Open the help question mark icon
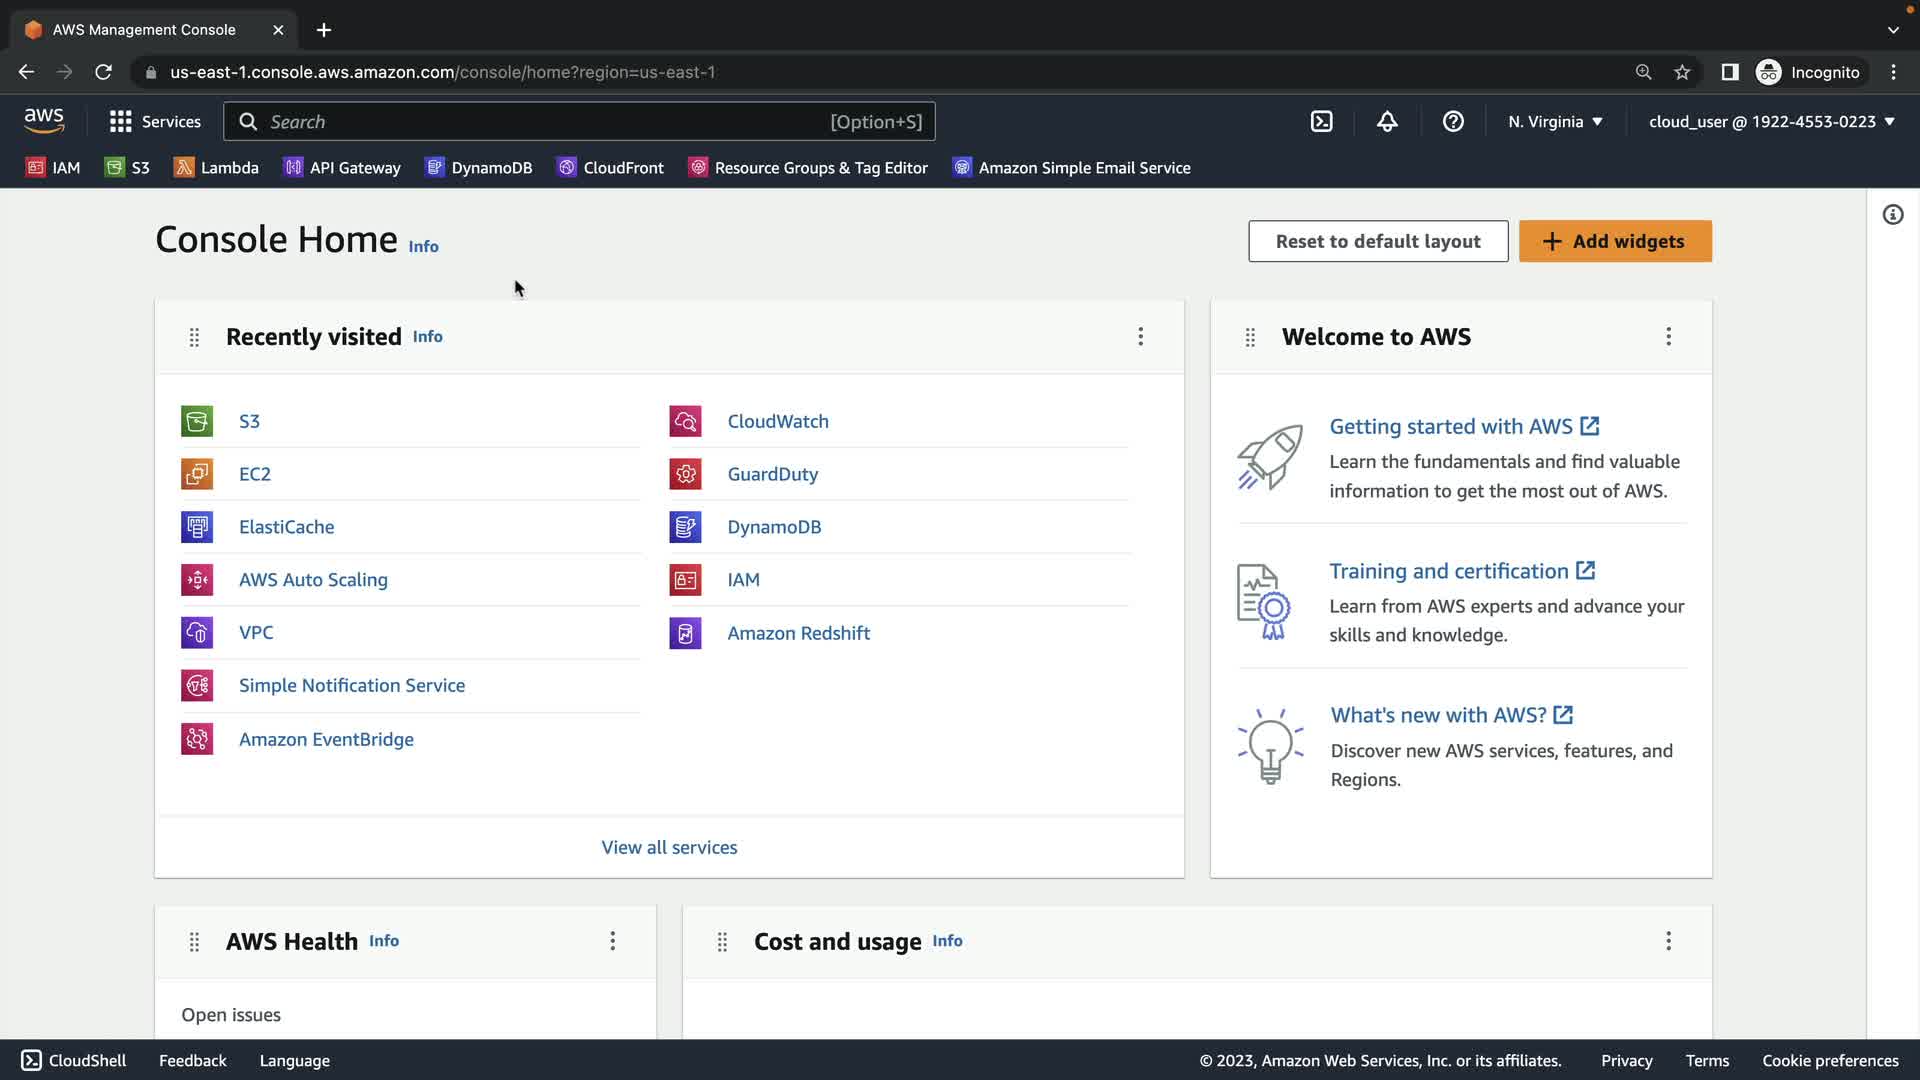Screen dimensions: 1920x1080 pos(1453,121)
